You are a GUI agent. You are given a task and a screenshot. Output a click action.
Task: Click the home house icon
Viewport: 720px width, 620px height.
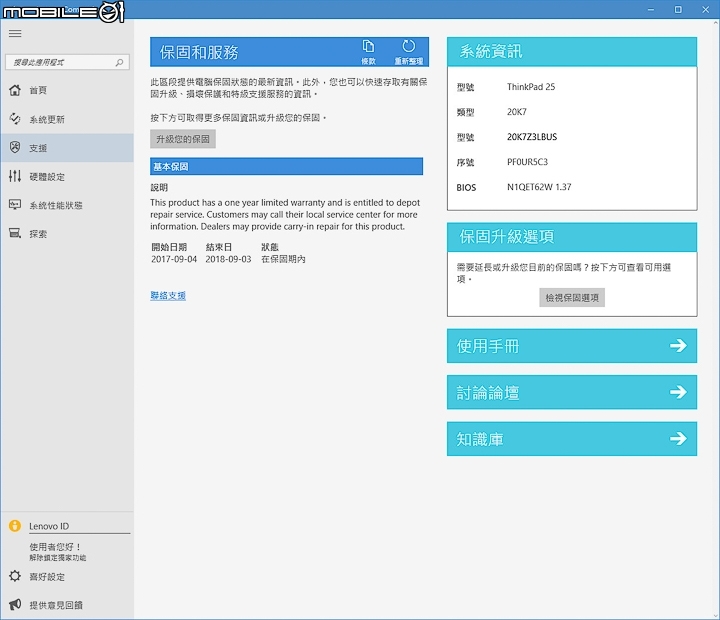[x=15, y=90]
